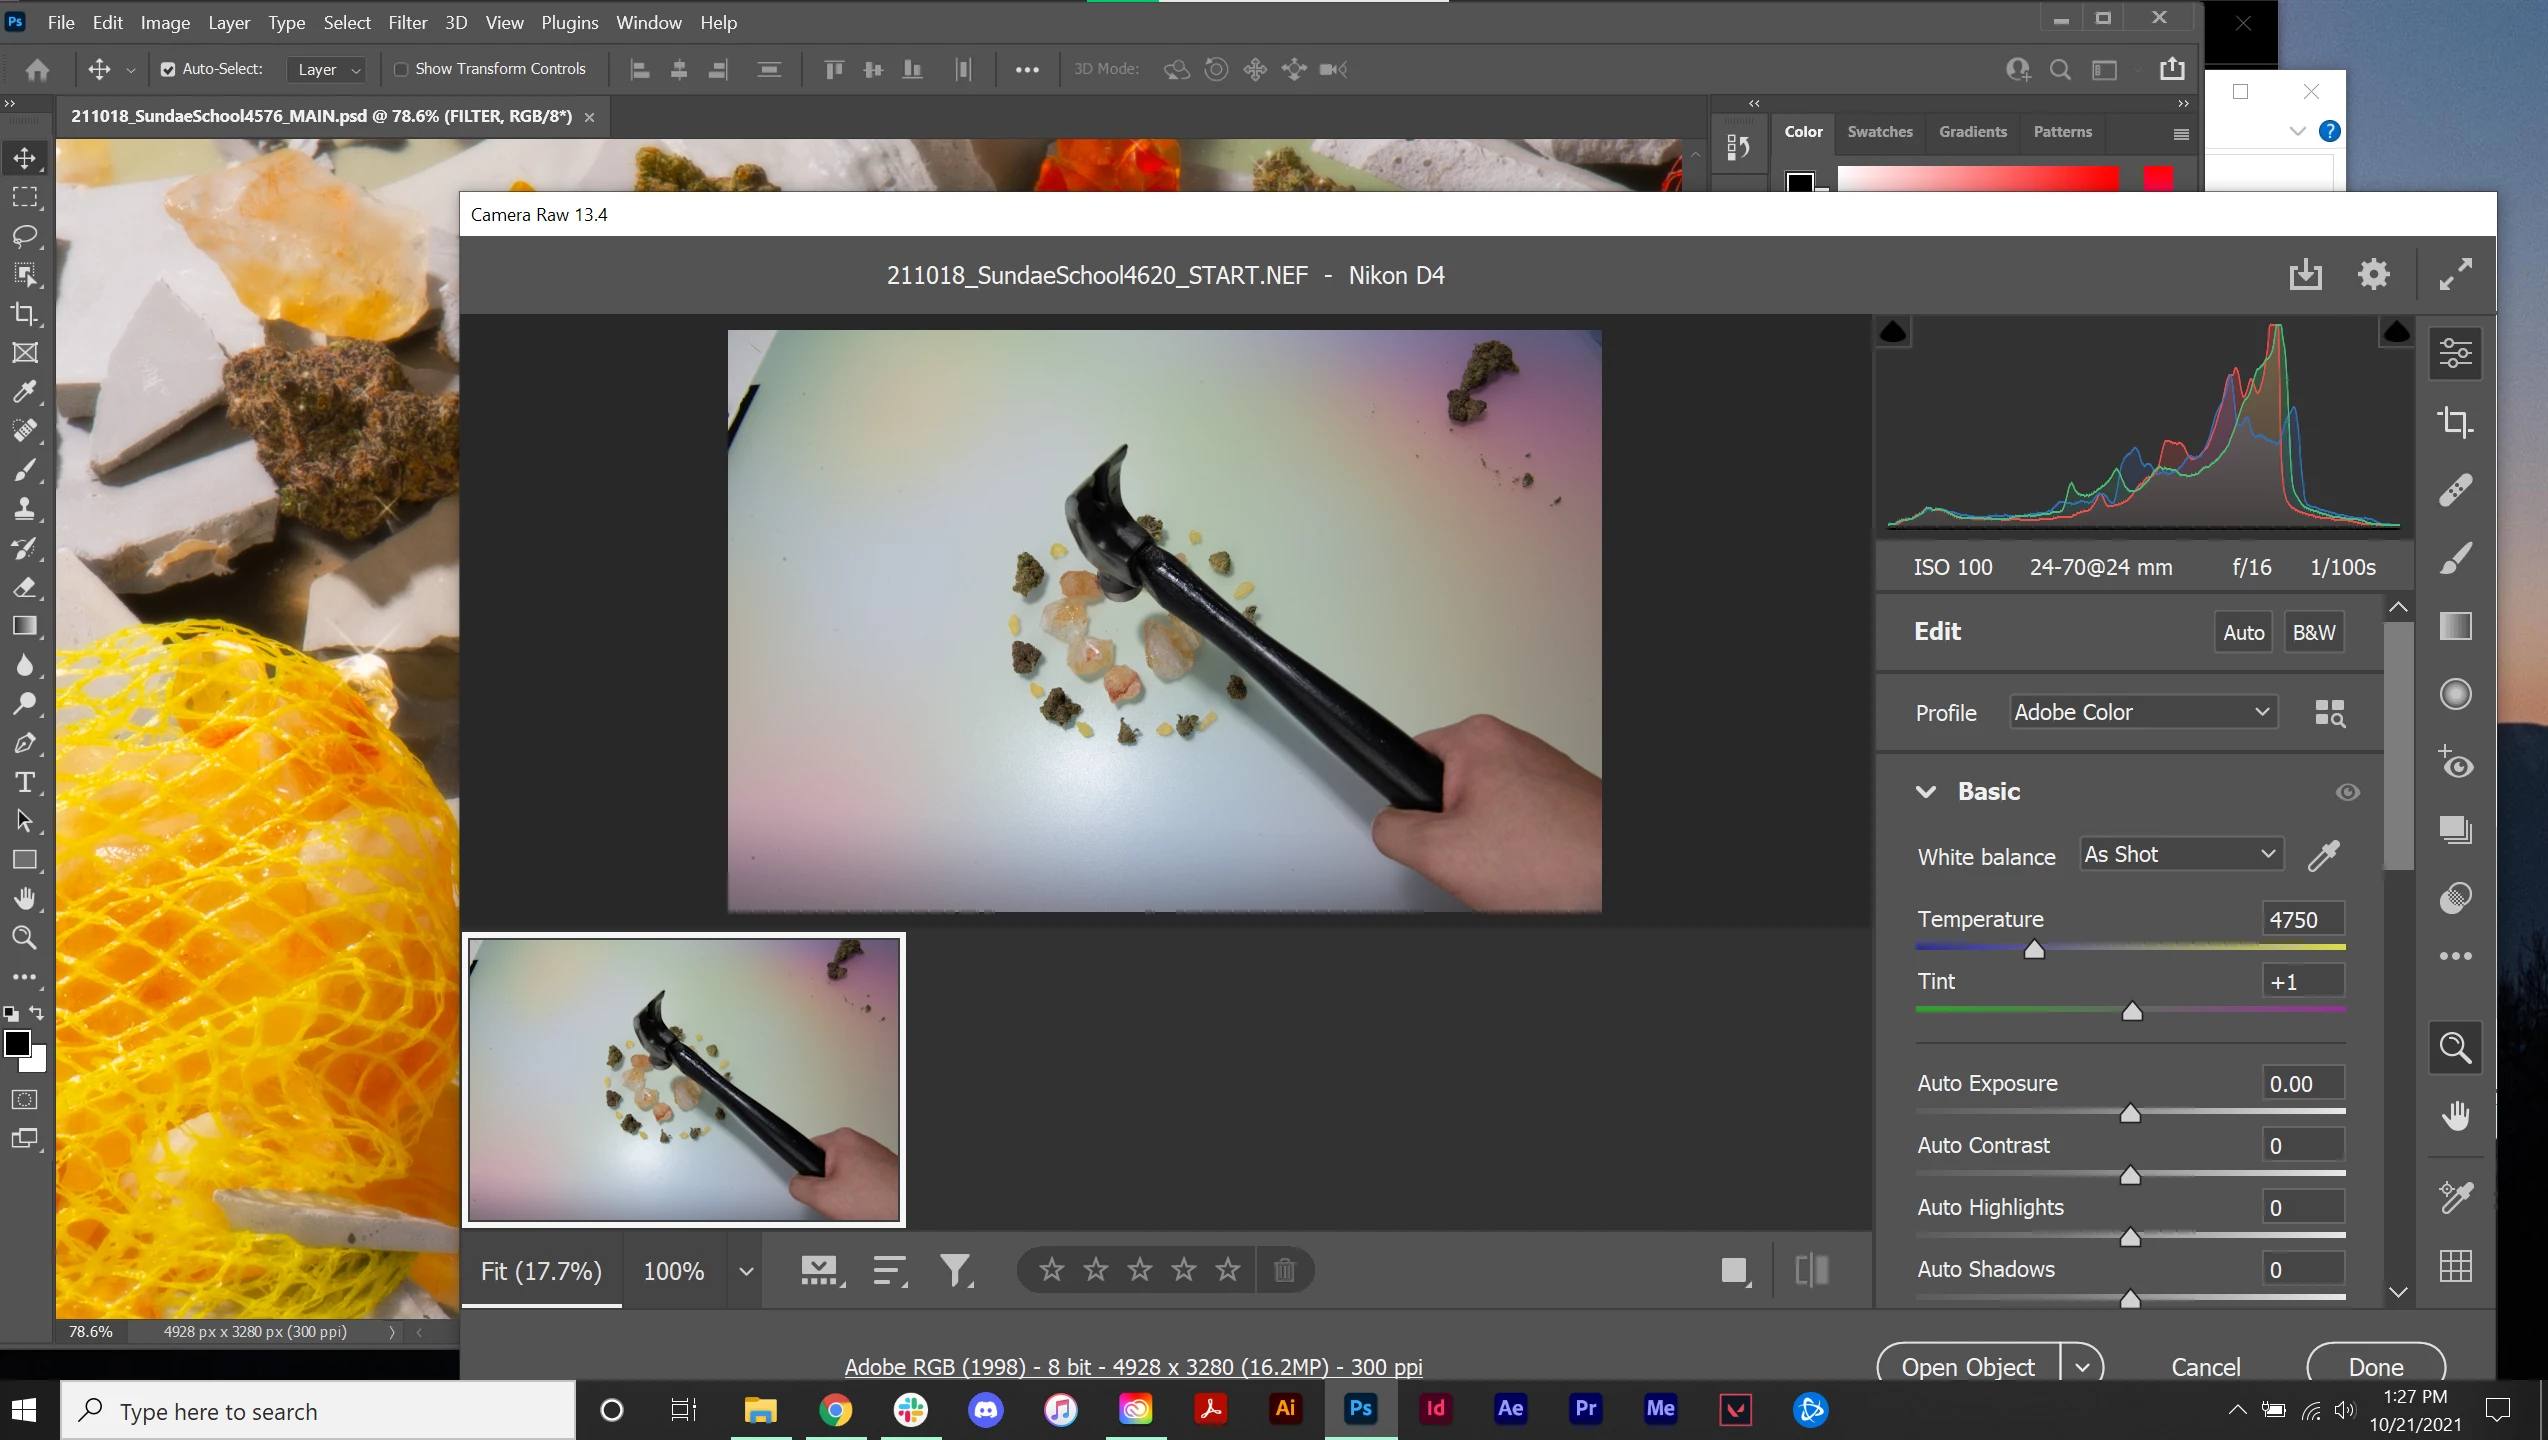Screen dimensions: 2548x1440
Task: Open Camera Raw preferences gear icon
Action: coord(2373,274)
